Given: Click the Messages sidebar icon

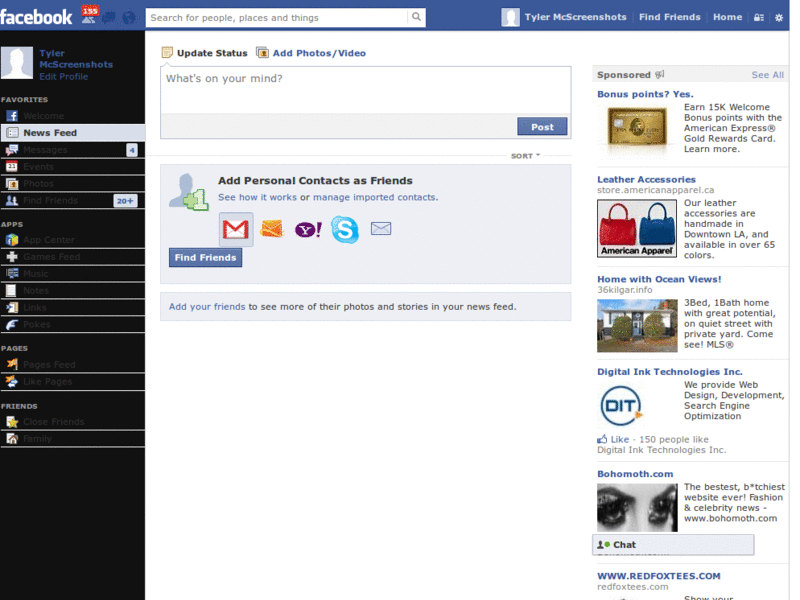Looking at the screenshot, I should tap(12, 150).
